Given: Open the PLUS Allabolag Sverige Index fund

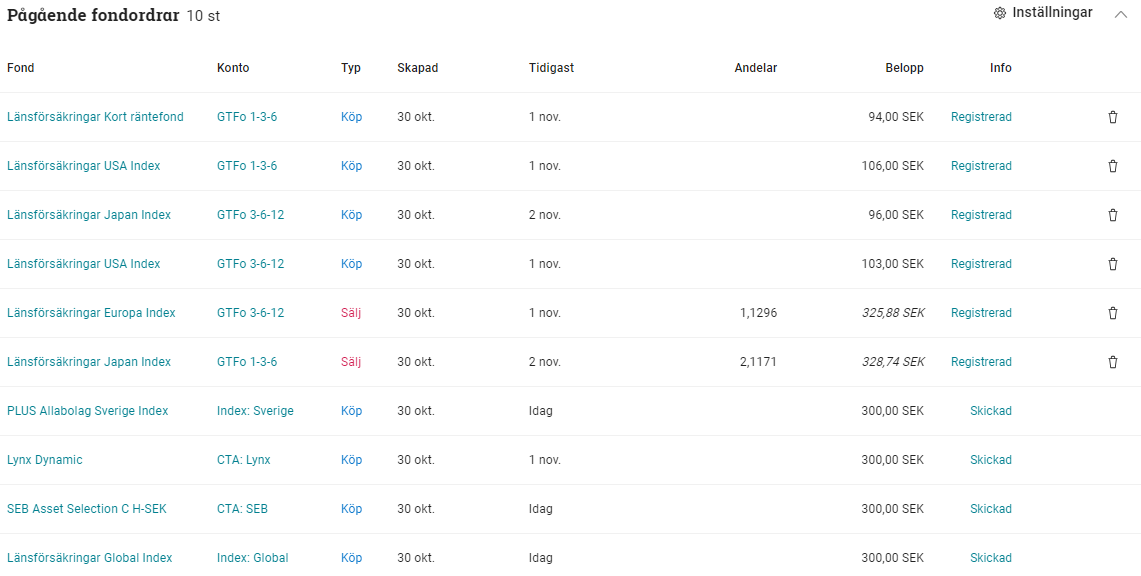Looking at the screenshot, I should (x=87, y=411).
